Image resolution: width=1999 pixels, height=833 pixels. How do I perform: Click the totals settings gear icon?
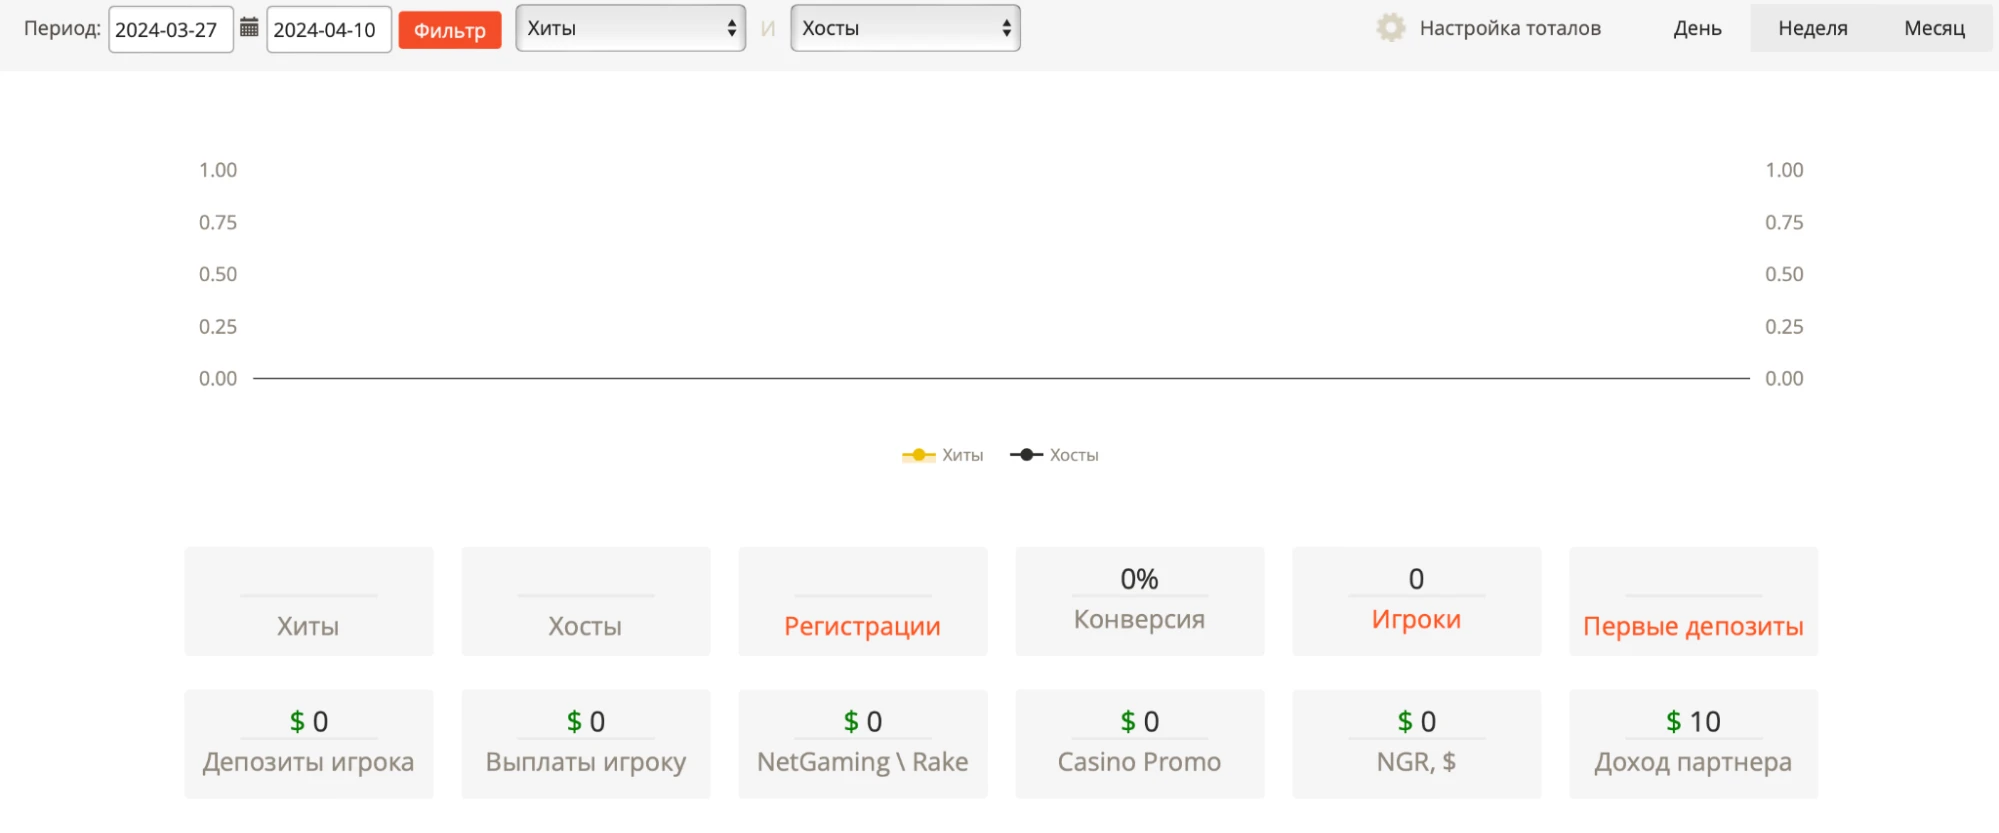coord(1390,28)
